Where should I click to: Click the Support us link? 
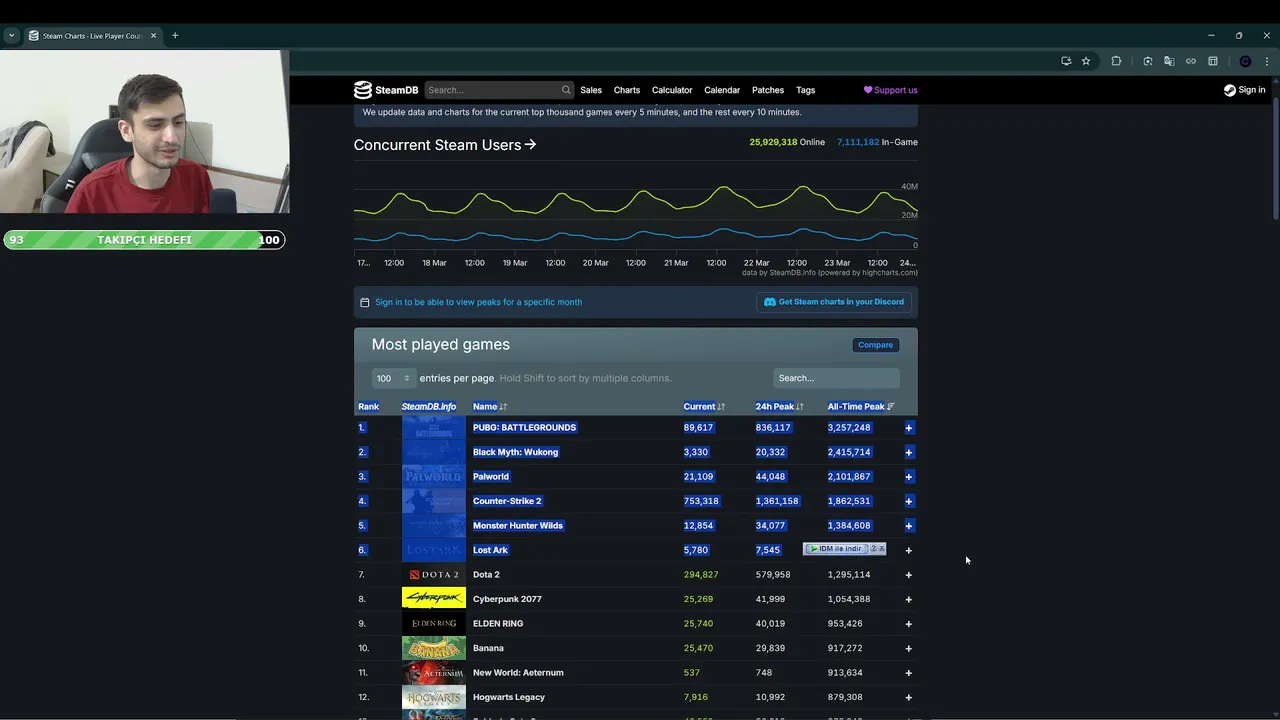890,90
